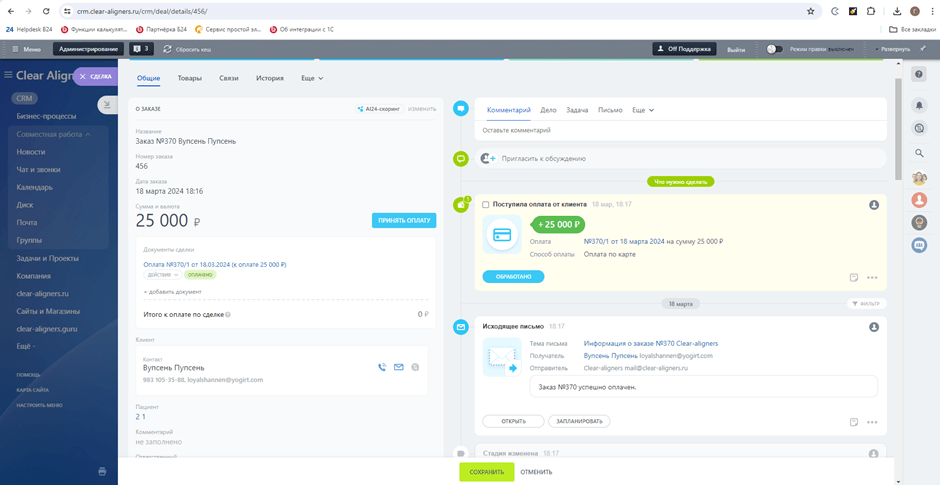Click the credit card icon in payment activity
Viewport: 940px width, 485px height.
[x=501, y=234]
